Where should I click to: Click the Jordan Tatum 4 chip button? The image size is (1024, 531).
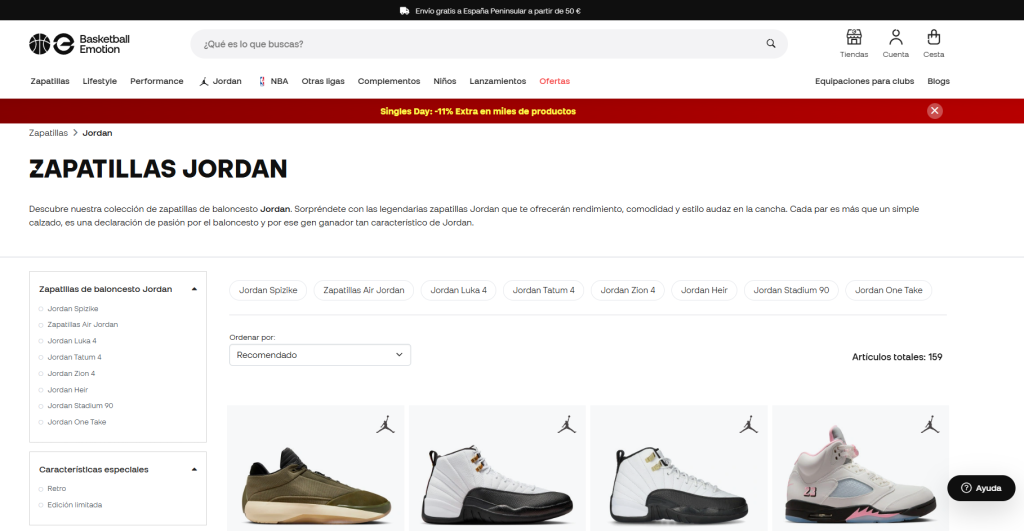pyautogui.click(x=543, y=290)
